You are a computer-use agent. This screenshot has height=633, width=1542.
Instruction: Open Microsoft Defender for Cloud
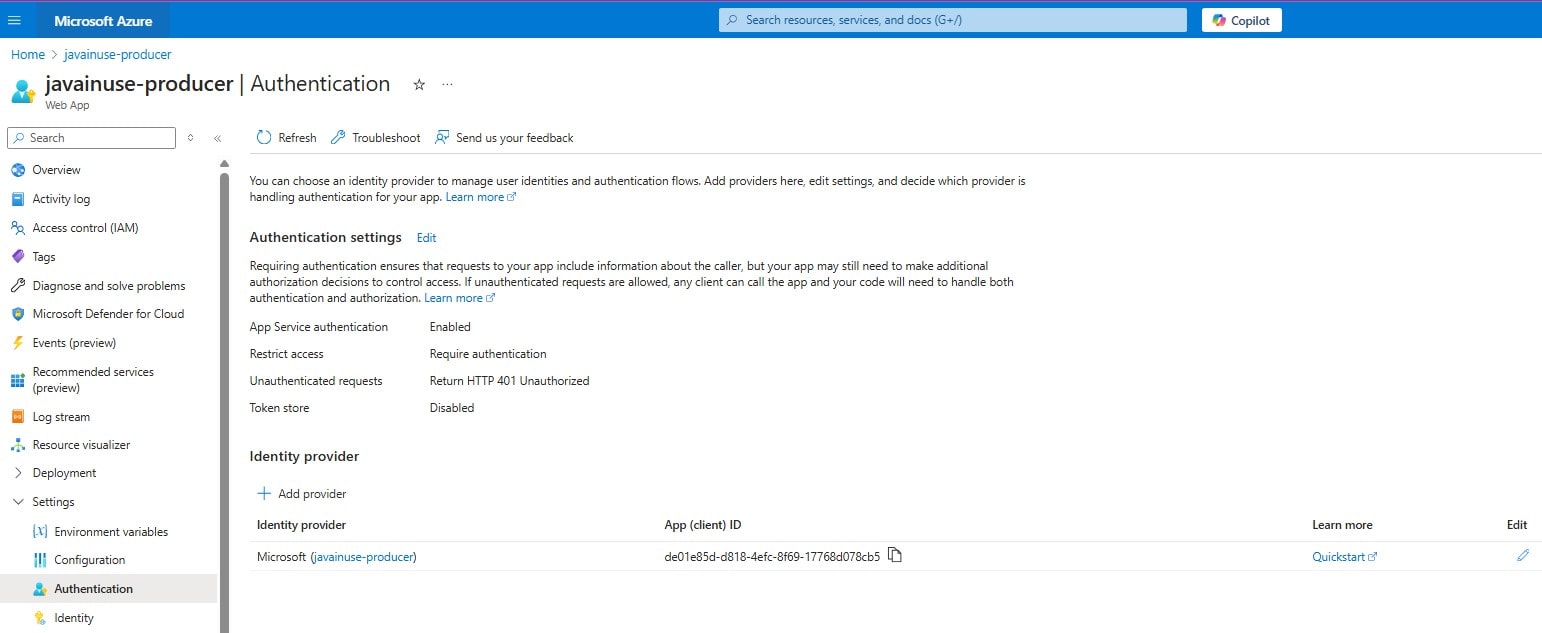(108, 314)
